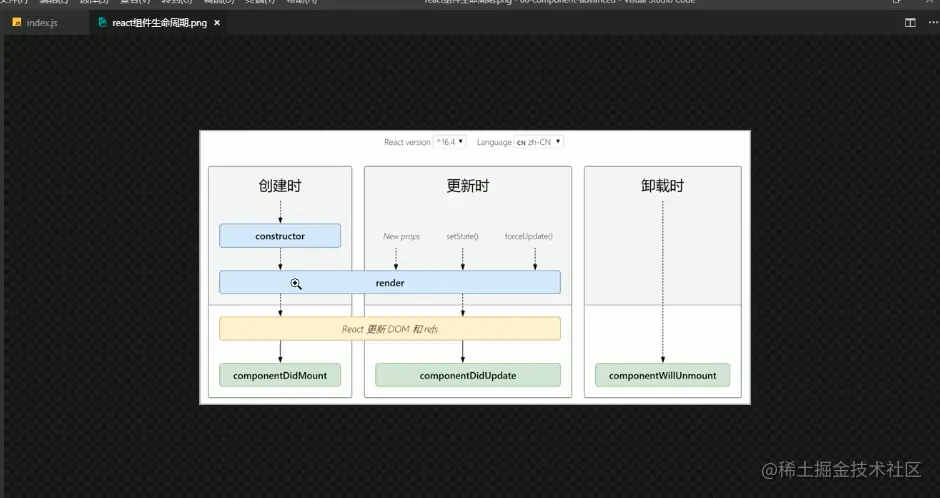
Task: Click the "React 更新 DOM 和 refs" bar
Action: tap(390, 329)
